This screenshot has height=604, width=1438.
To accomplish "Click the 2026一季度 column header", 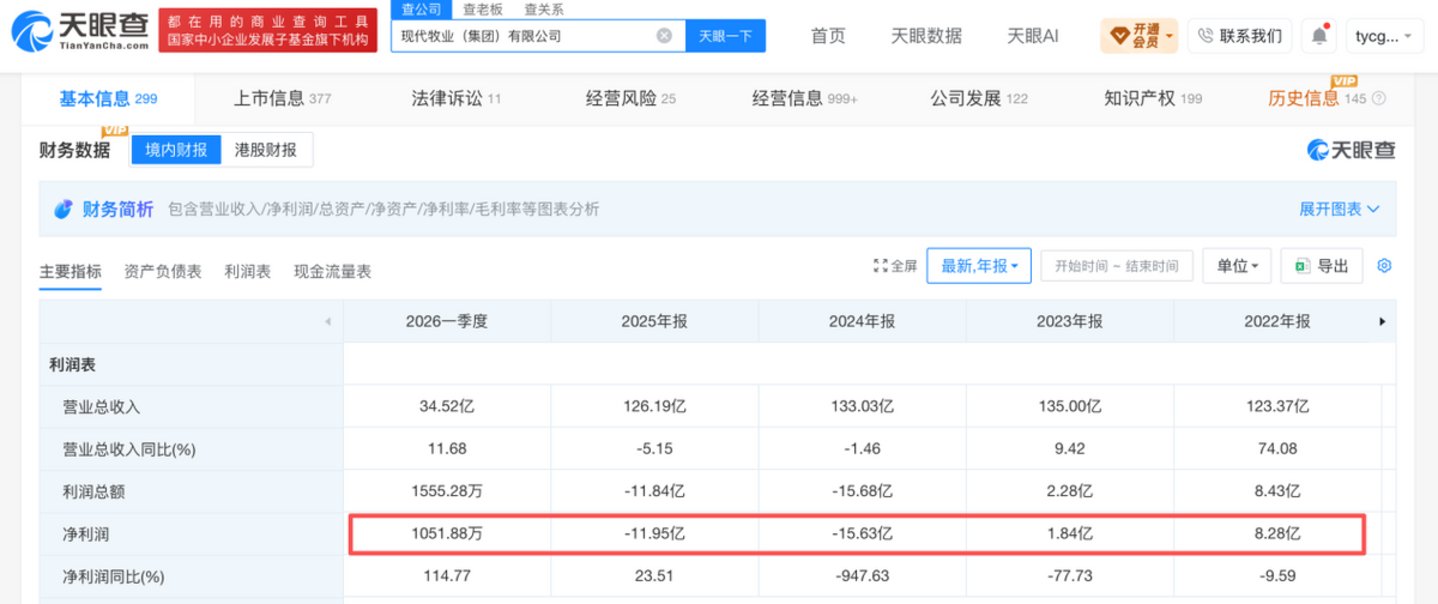I will (447, 321).
